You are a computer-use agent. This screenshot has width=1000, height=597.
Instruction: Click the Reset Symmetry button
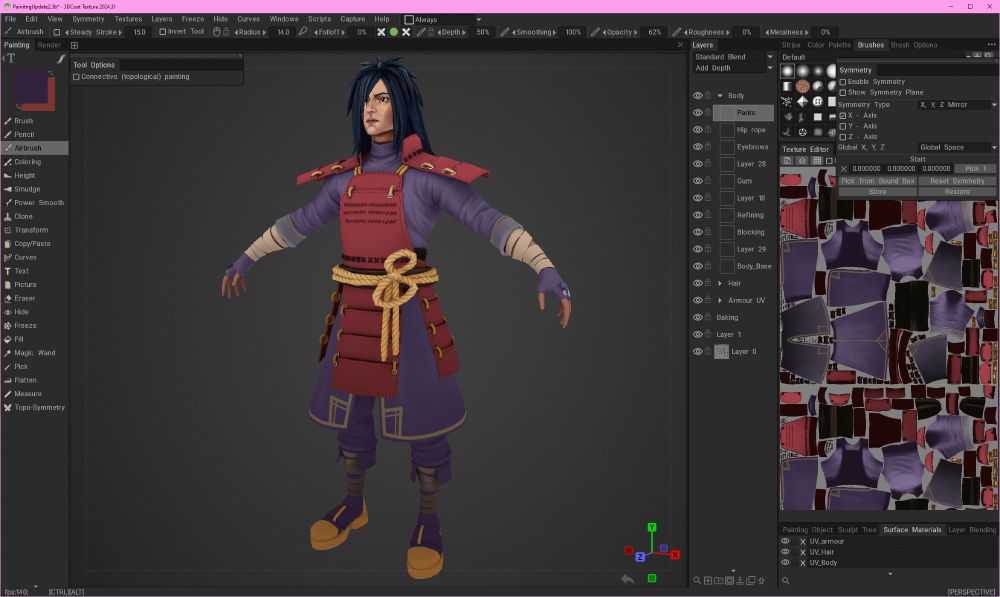click(x=957, y=181)
